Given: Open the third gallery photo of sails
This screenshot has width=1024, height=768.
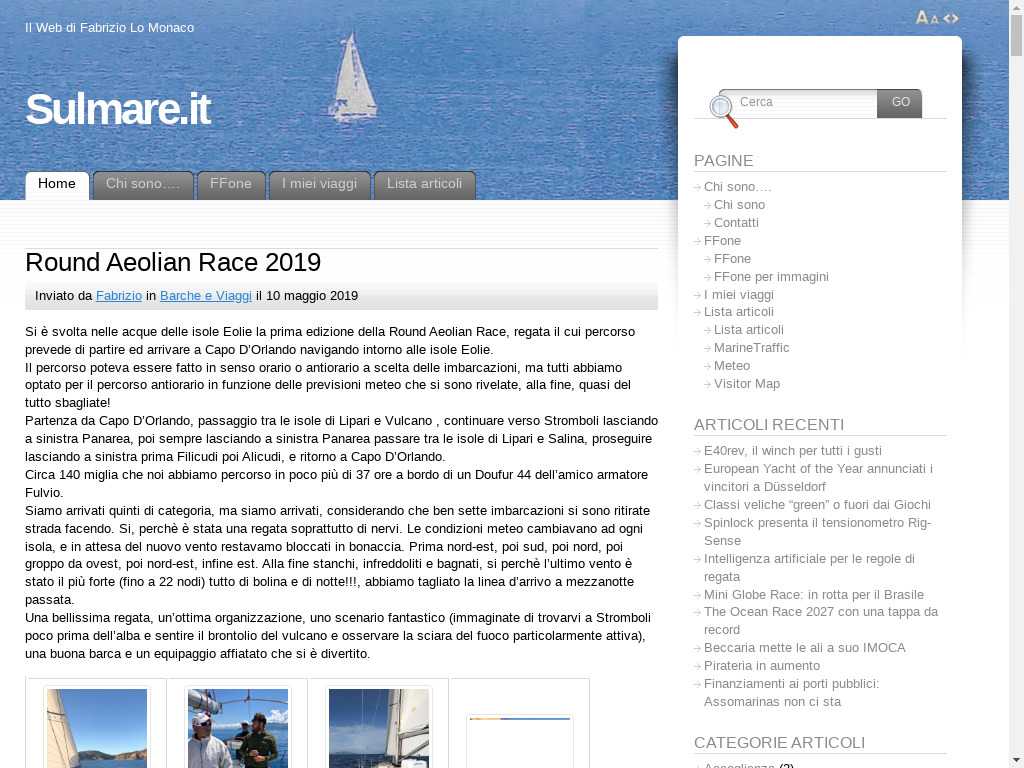Looking at the screenshot, I should coord(379,727).
